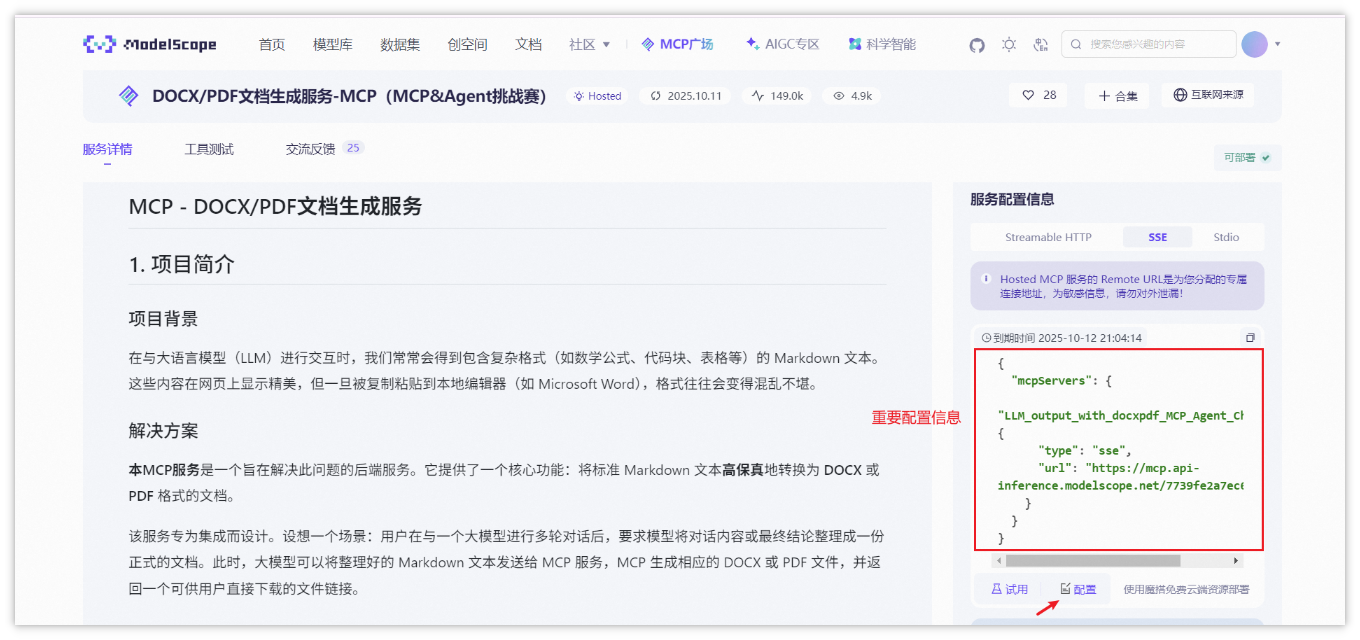Open the 科学智能 section
1360x640 pixels.
click(882, 44)
